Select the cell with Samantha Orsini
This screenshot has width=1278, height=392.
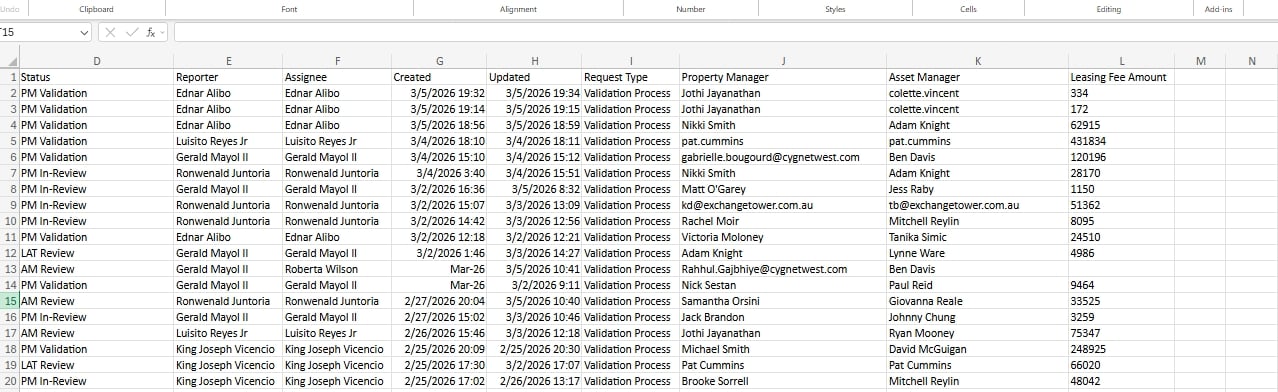tap(782, 301)
